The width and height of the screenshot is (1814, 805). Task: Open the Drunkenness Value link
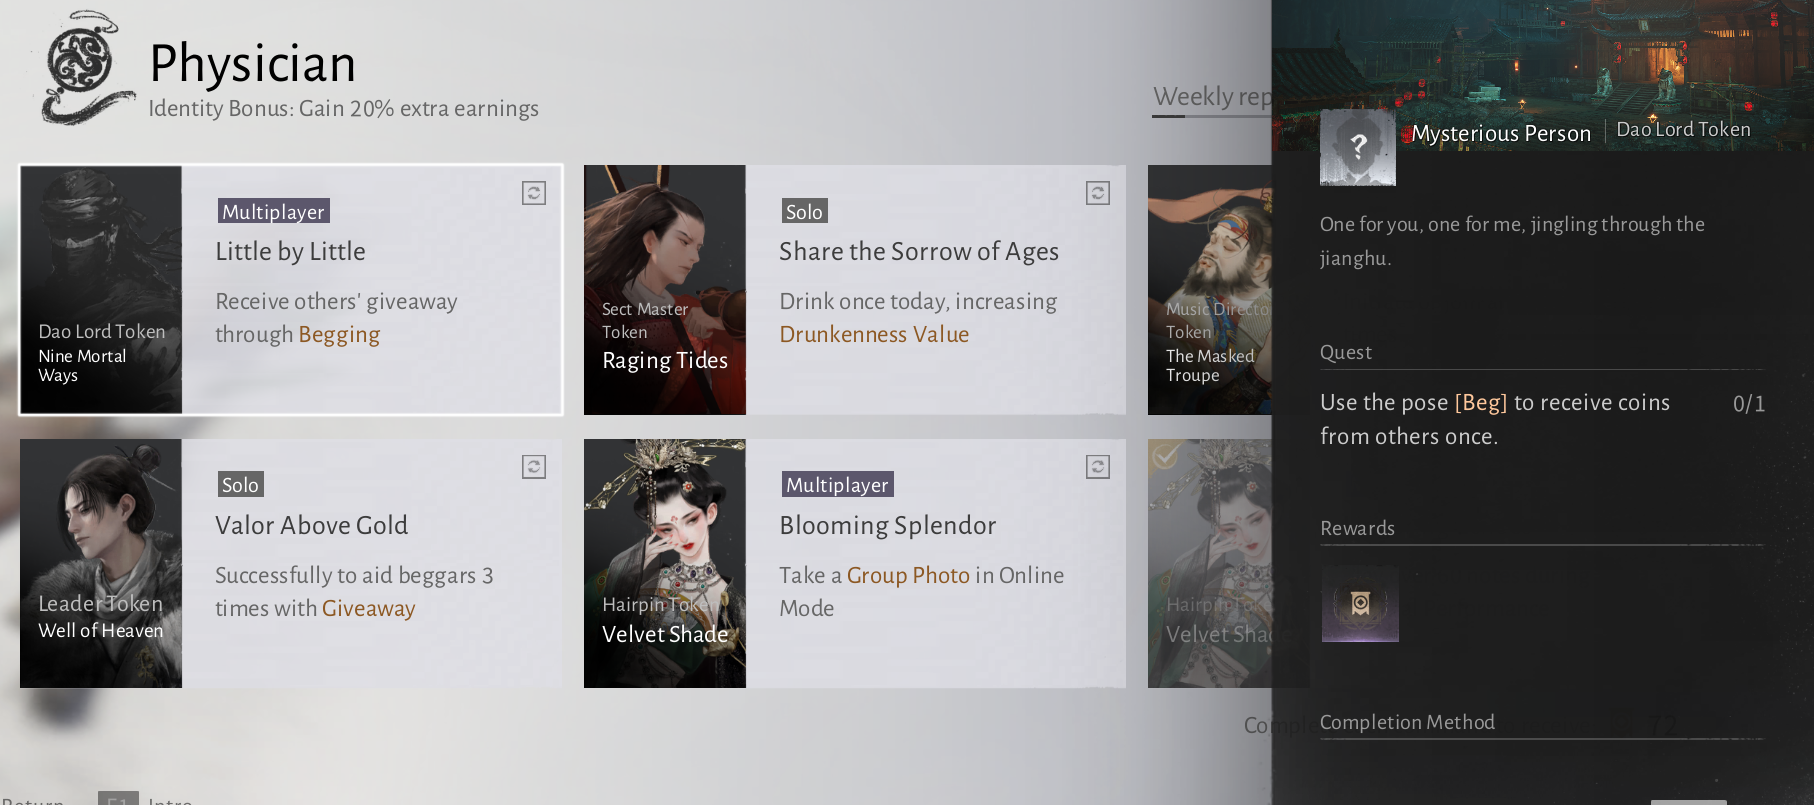click(x=874, y=335)
